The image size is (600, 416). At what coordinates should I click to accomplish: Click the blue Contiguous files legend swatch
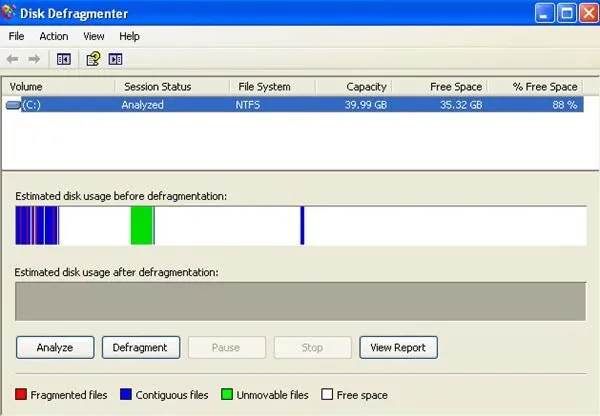click(126, 394)
